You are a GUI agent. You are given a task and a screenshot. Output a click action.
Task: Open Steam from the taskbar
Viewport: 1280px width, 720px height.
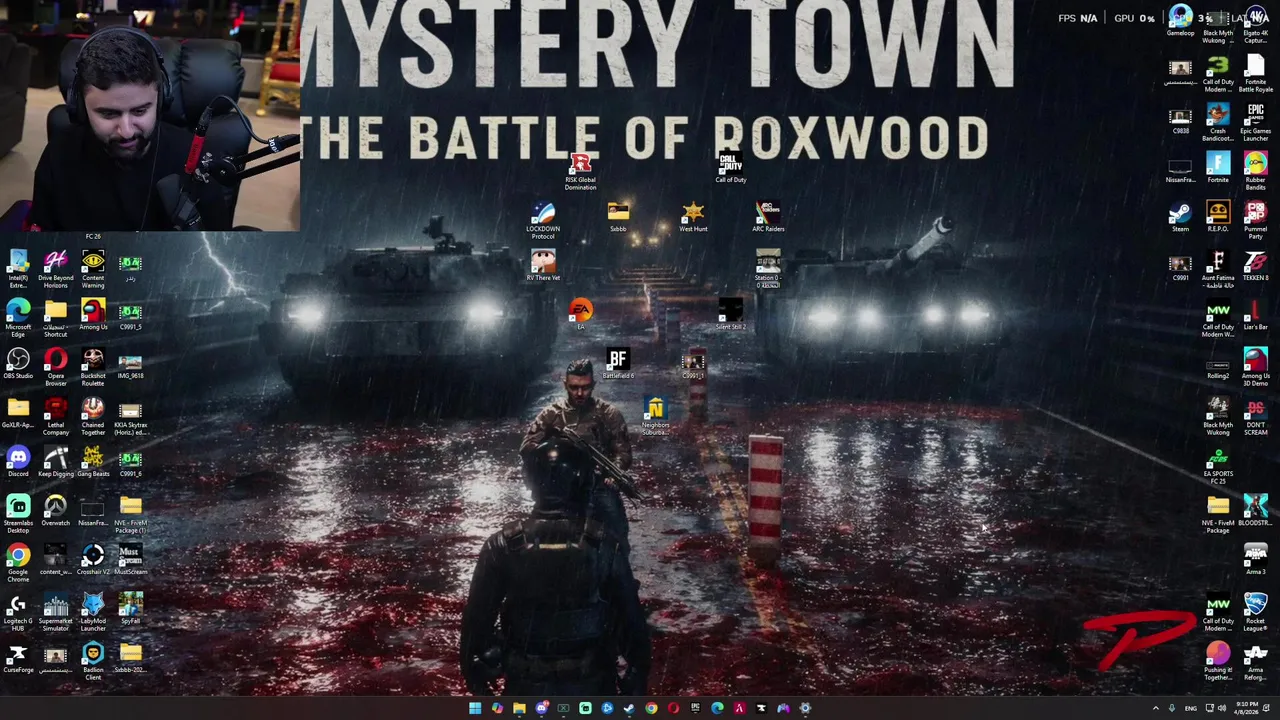click(x=629, y=708)
